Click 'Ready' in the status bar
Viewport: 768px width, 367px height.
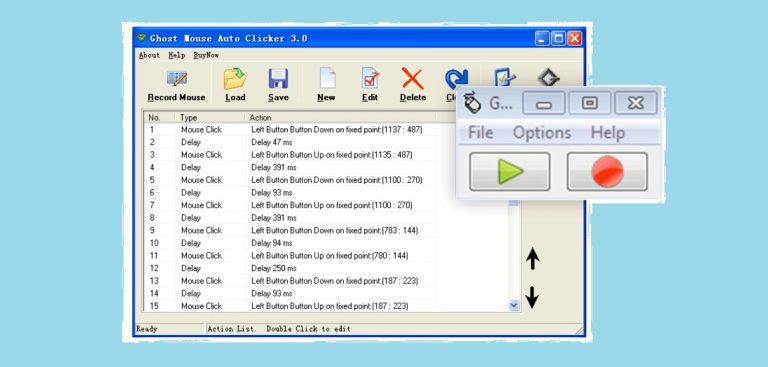click(147, 329)
